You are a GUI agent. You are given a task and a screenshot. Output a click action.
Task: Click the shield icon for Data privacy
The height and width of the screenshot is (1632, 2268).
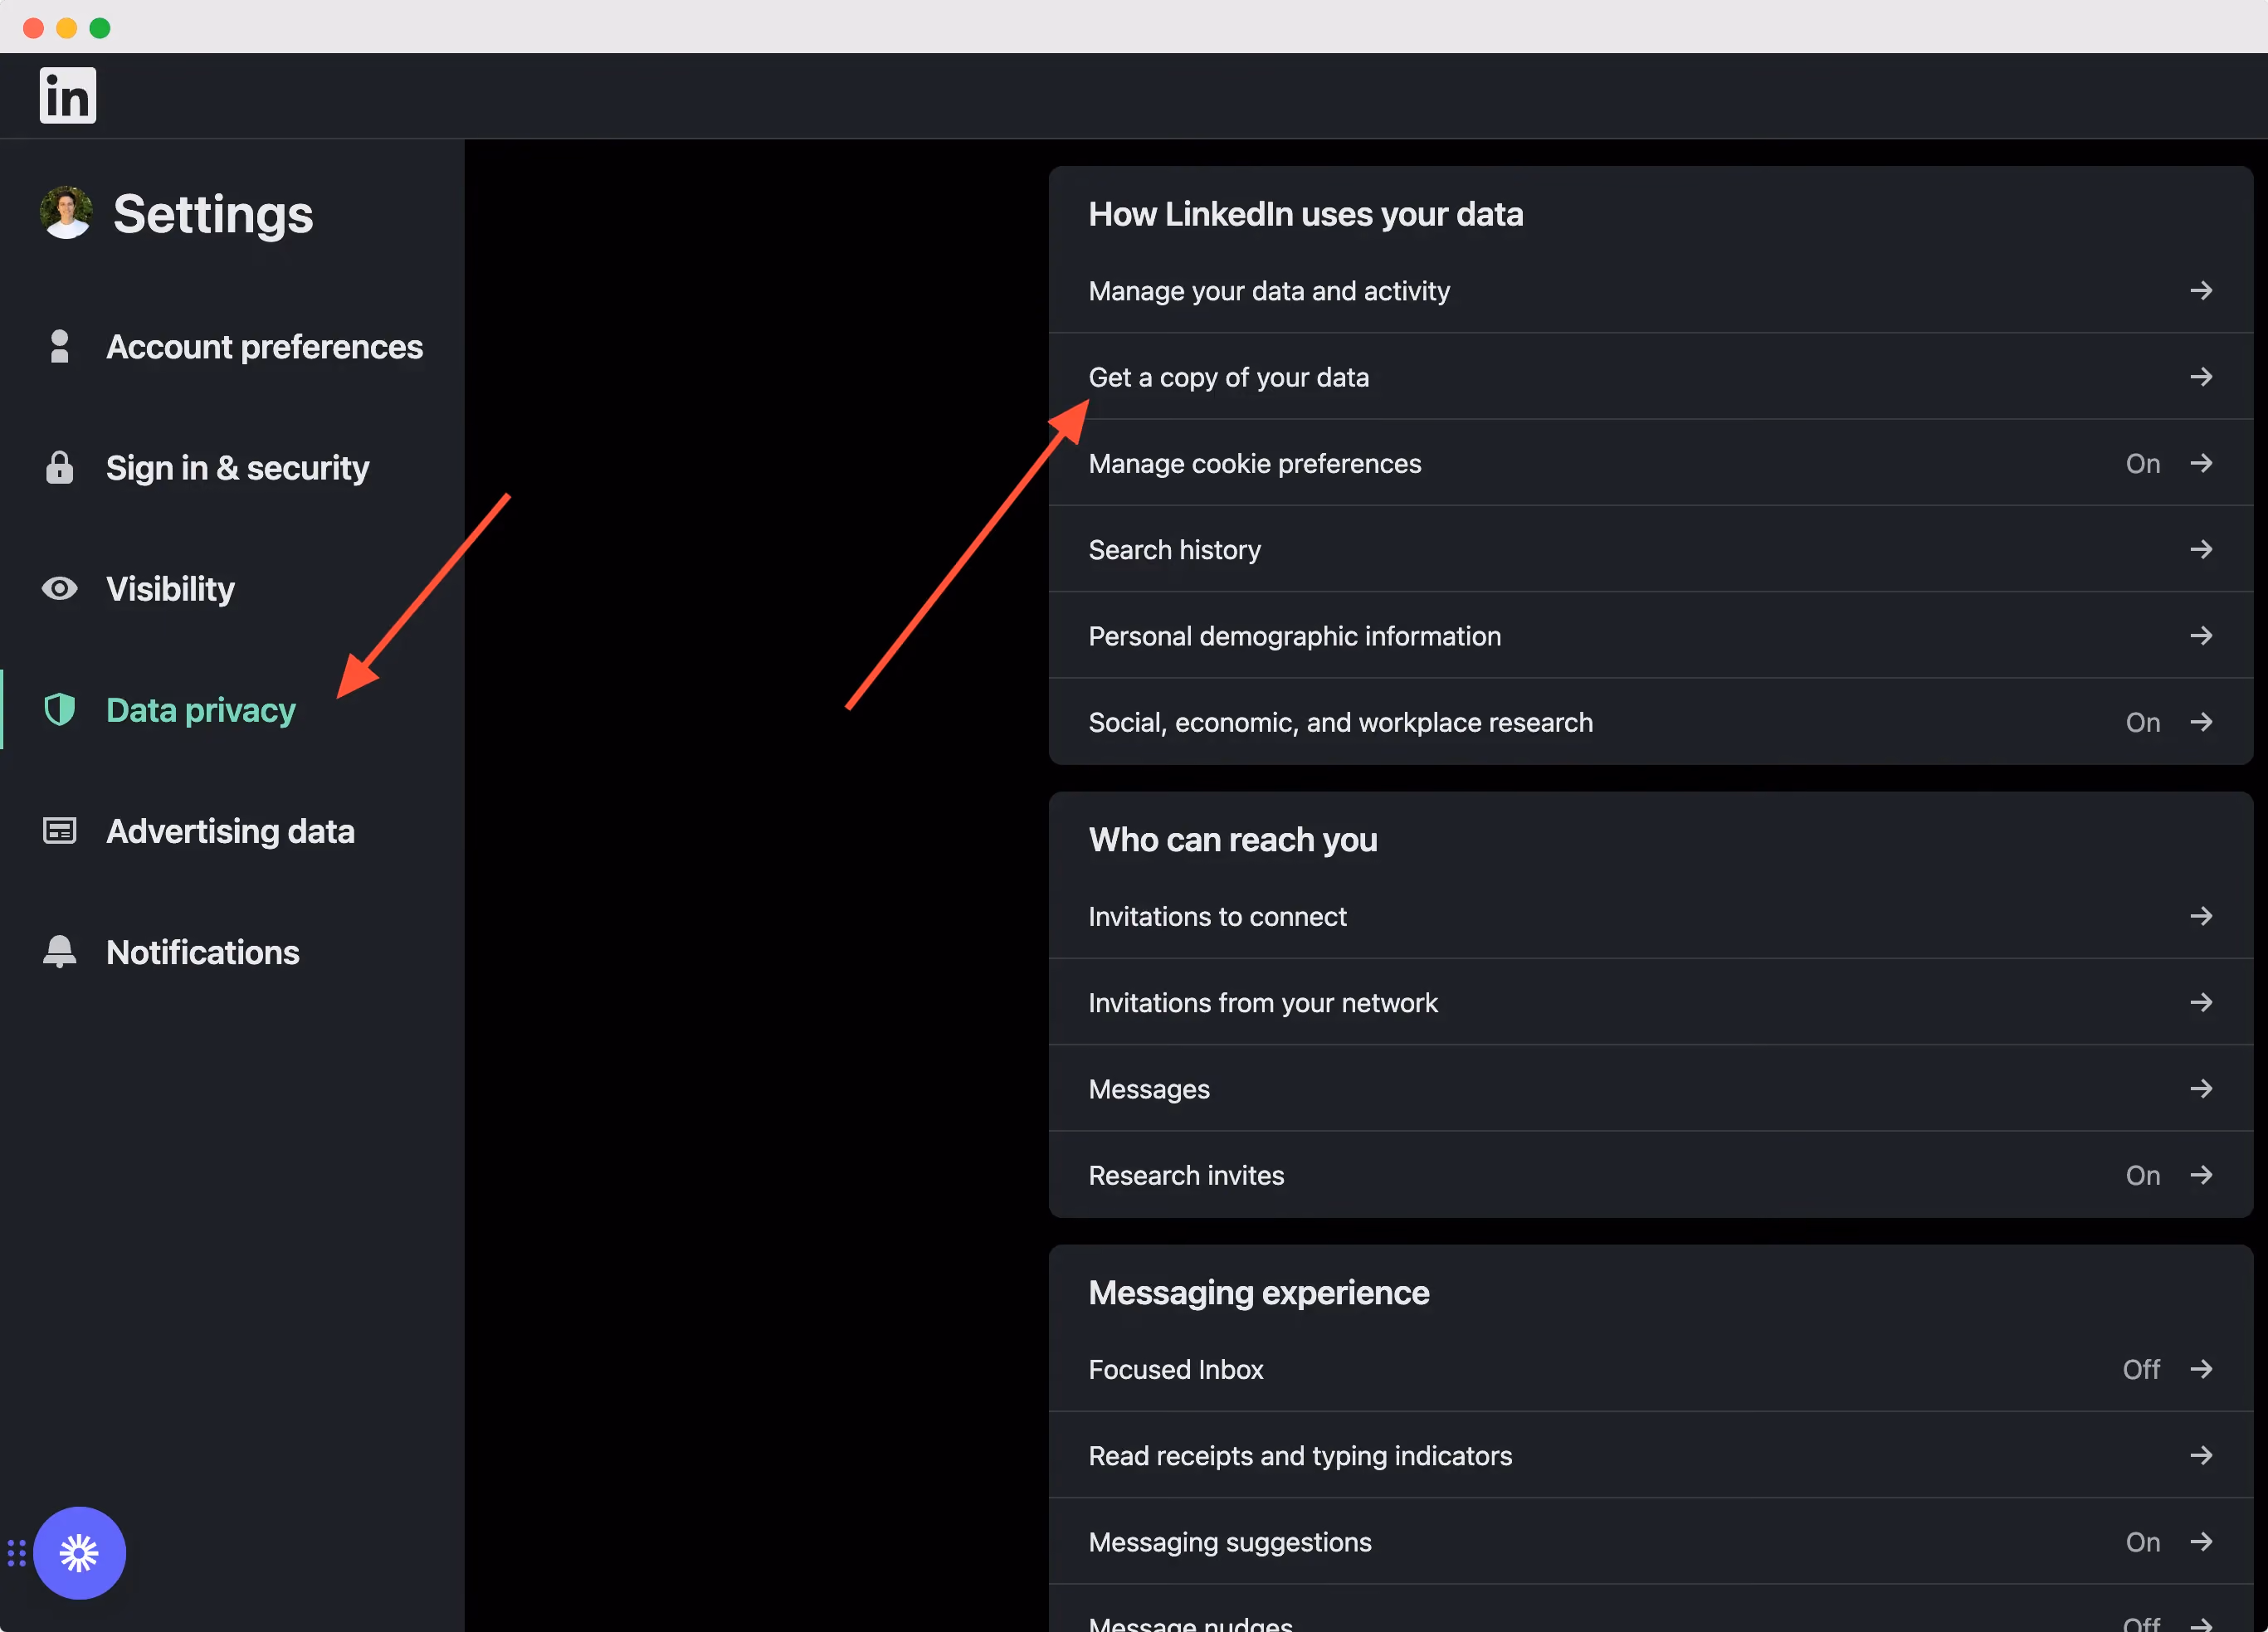click(x=60, y=710)
